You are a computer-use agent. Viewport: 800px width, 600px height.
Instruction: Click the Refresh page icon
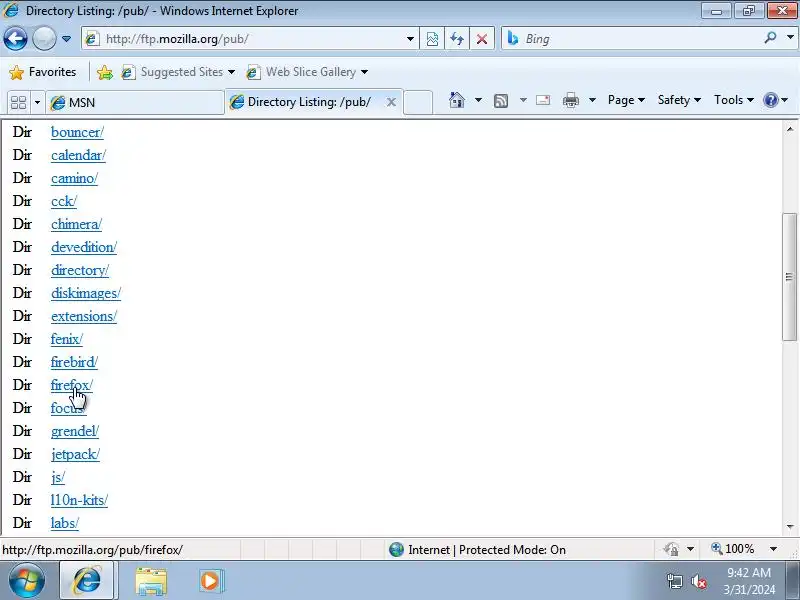[x=457, y=39]
